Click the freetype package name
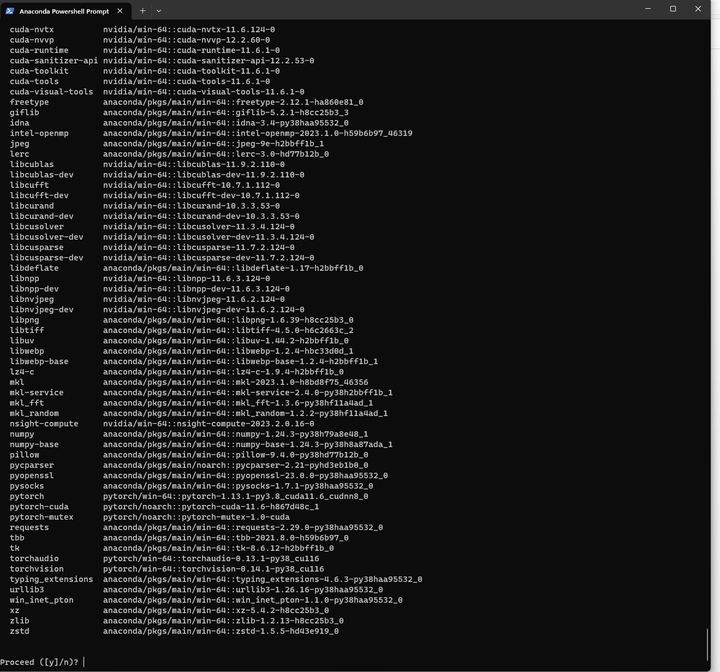This screenshot has height=672, width=720. 29,102
